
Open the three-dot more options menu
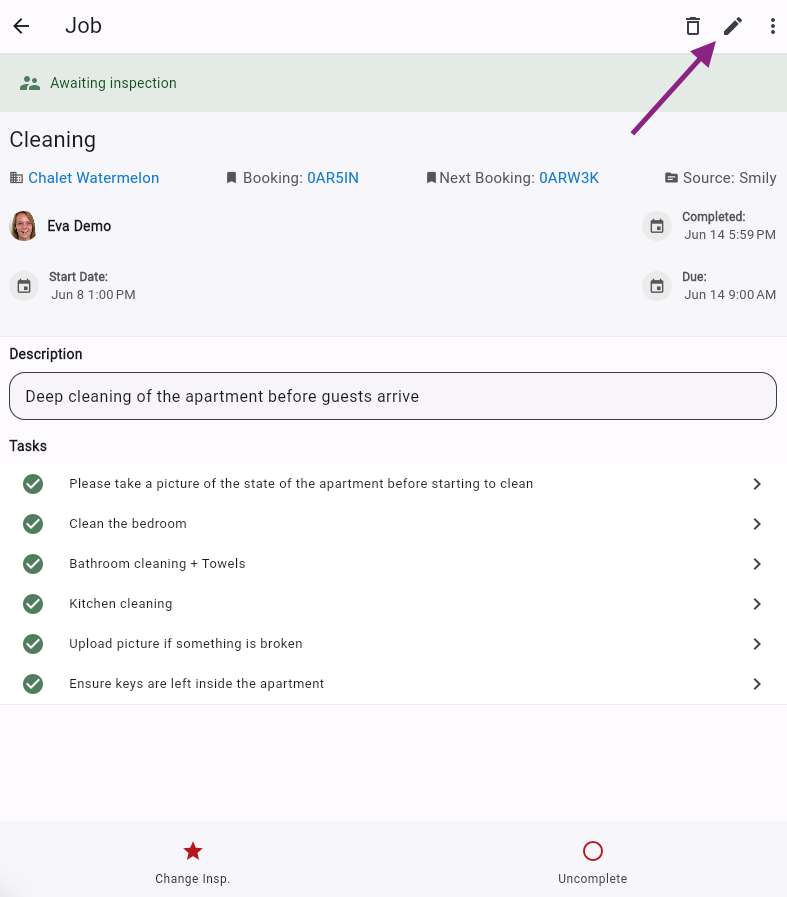pos(773,27)
